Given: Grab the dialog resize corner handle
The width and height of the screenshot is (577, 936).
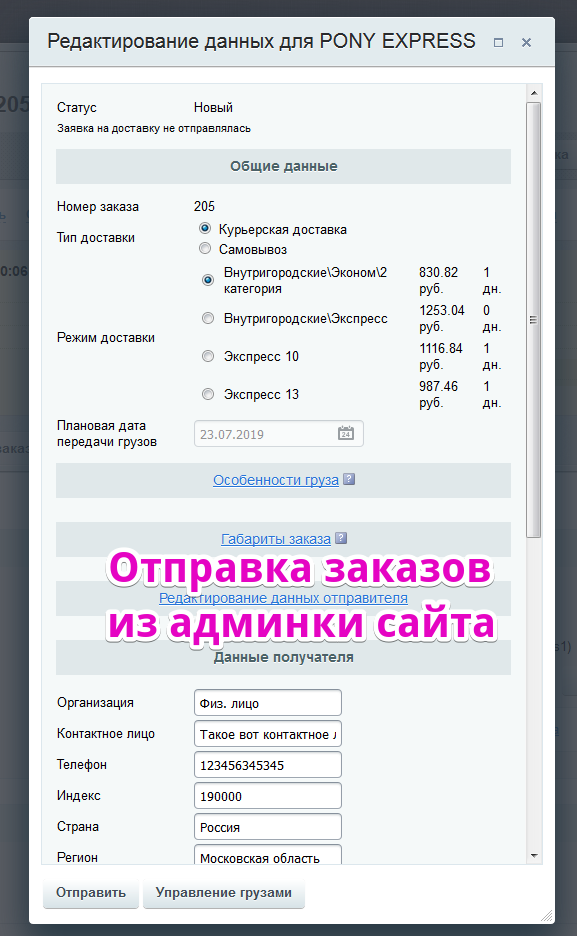Looking at the screenshot, I should tap(547, 916).
